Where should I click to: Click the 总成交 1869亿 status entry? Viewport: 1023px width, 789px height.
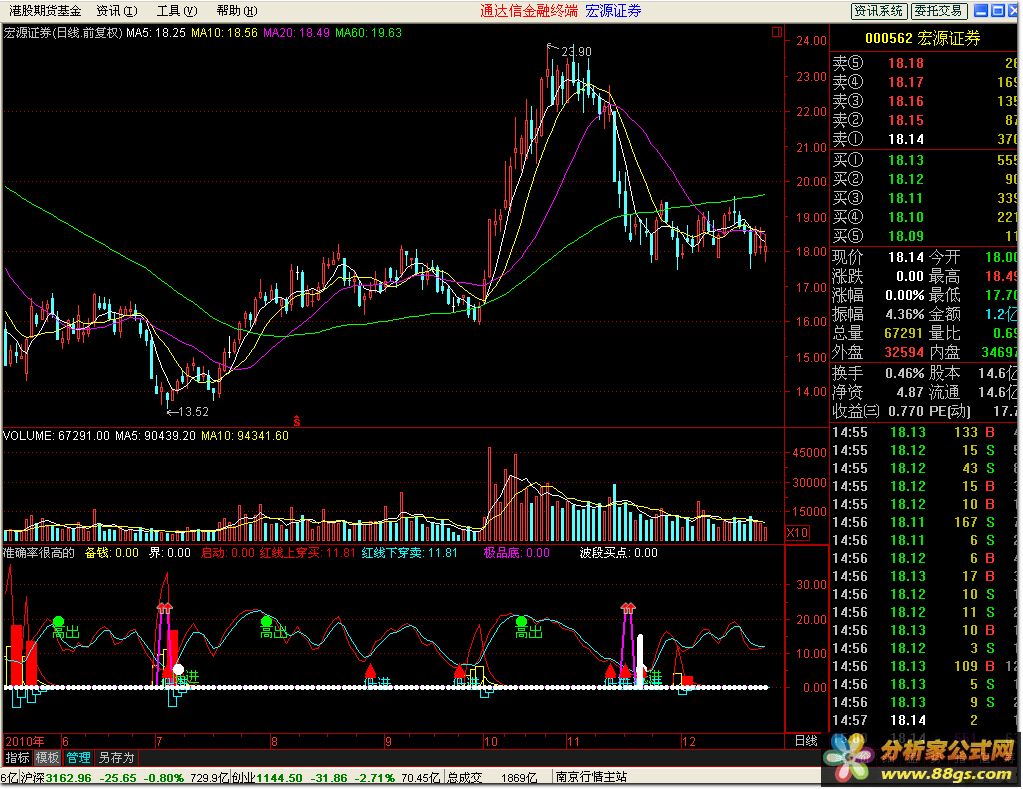[x=492, y=778]
